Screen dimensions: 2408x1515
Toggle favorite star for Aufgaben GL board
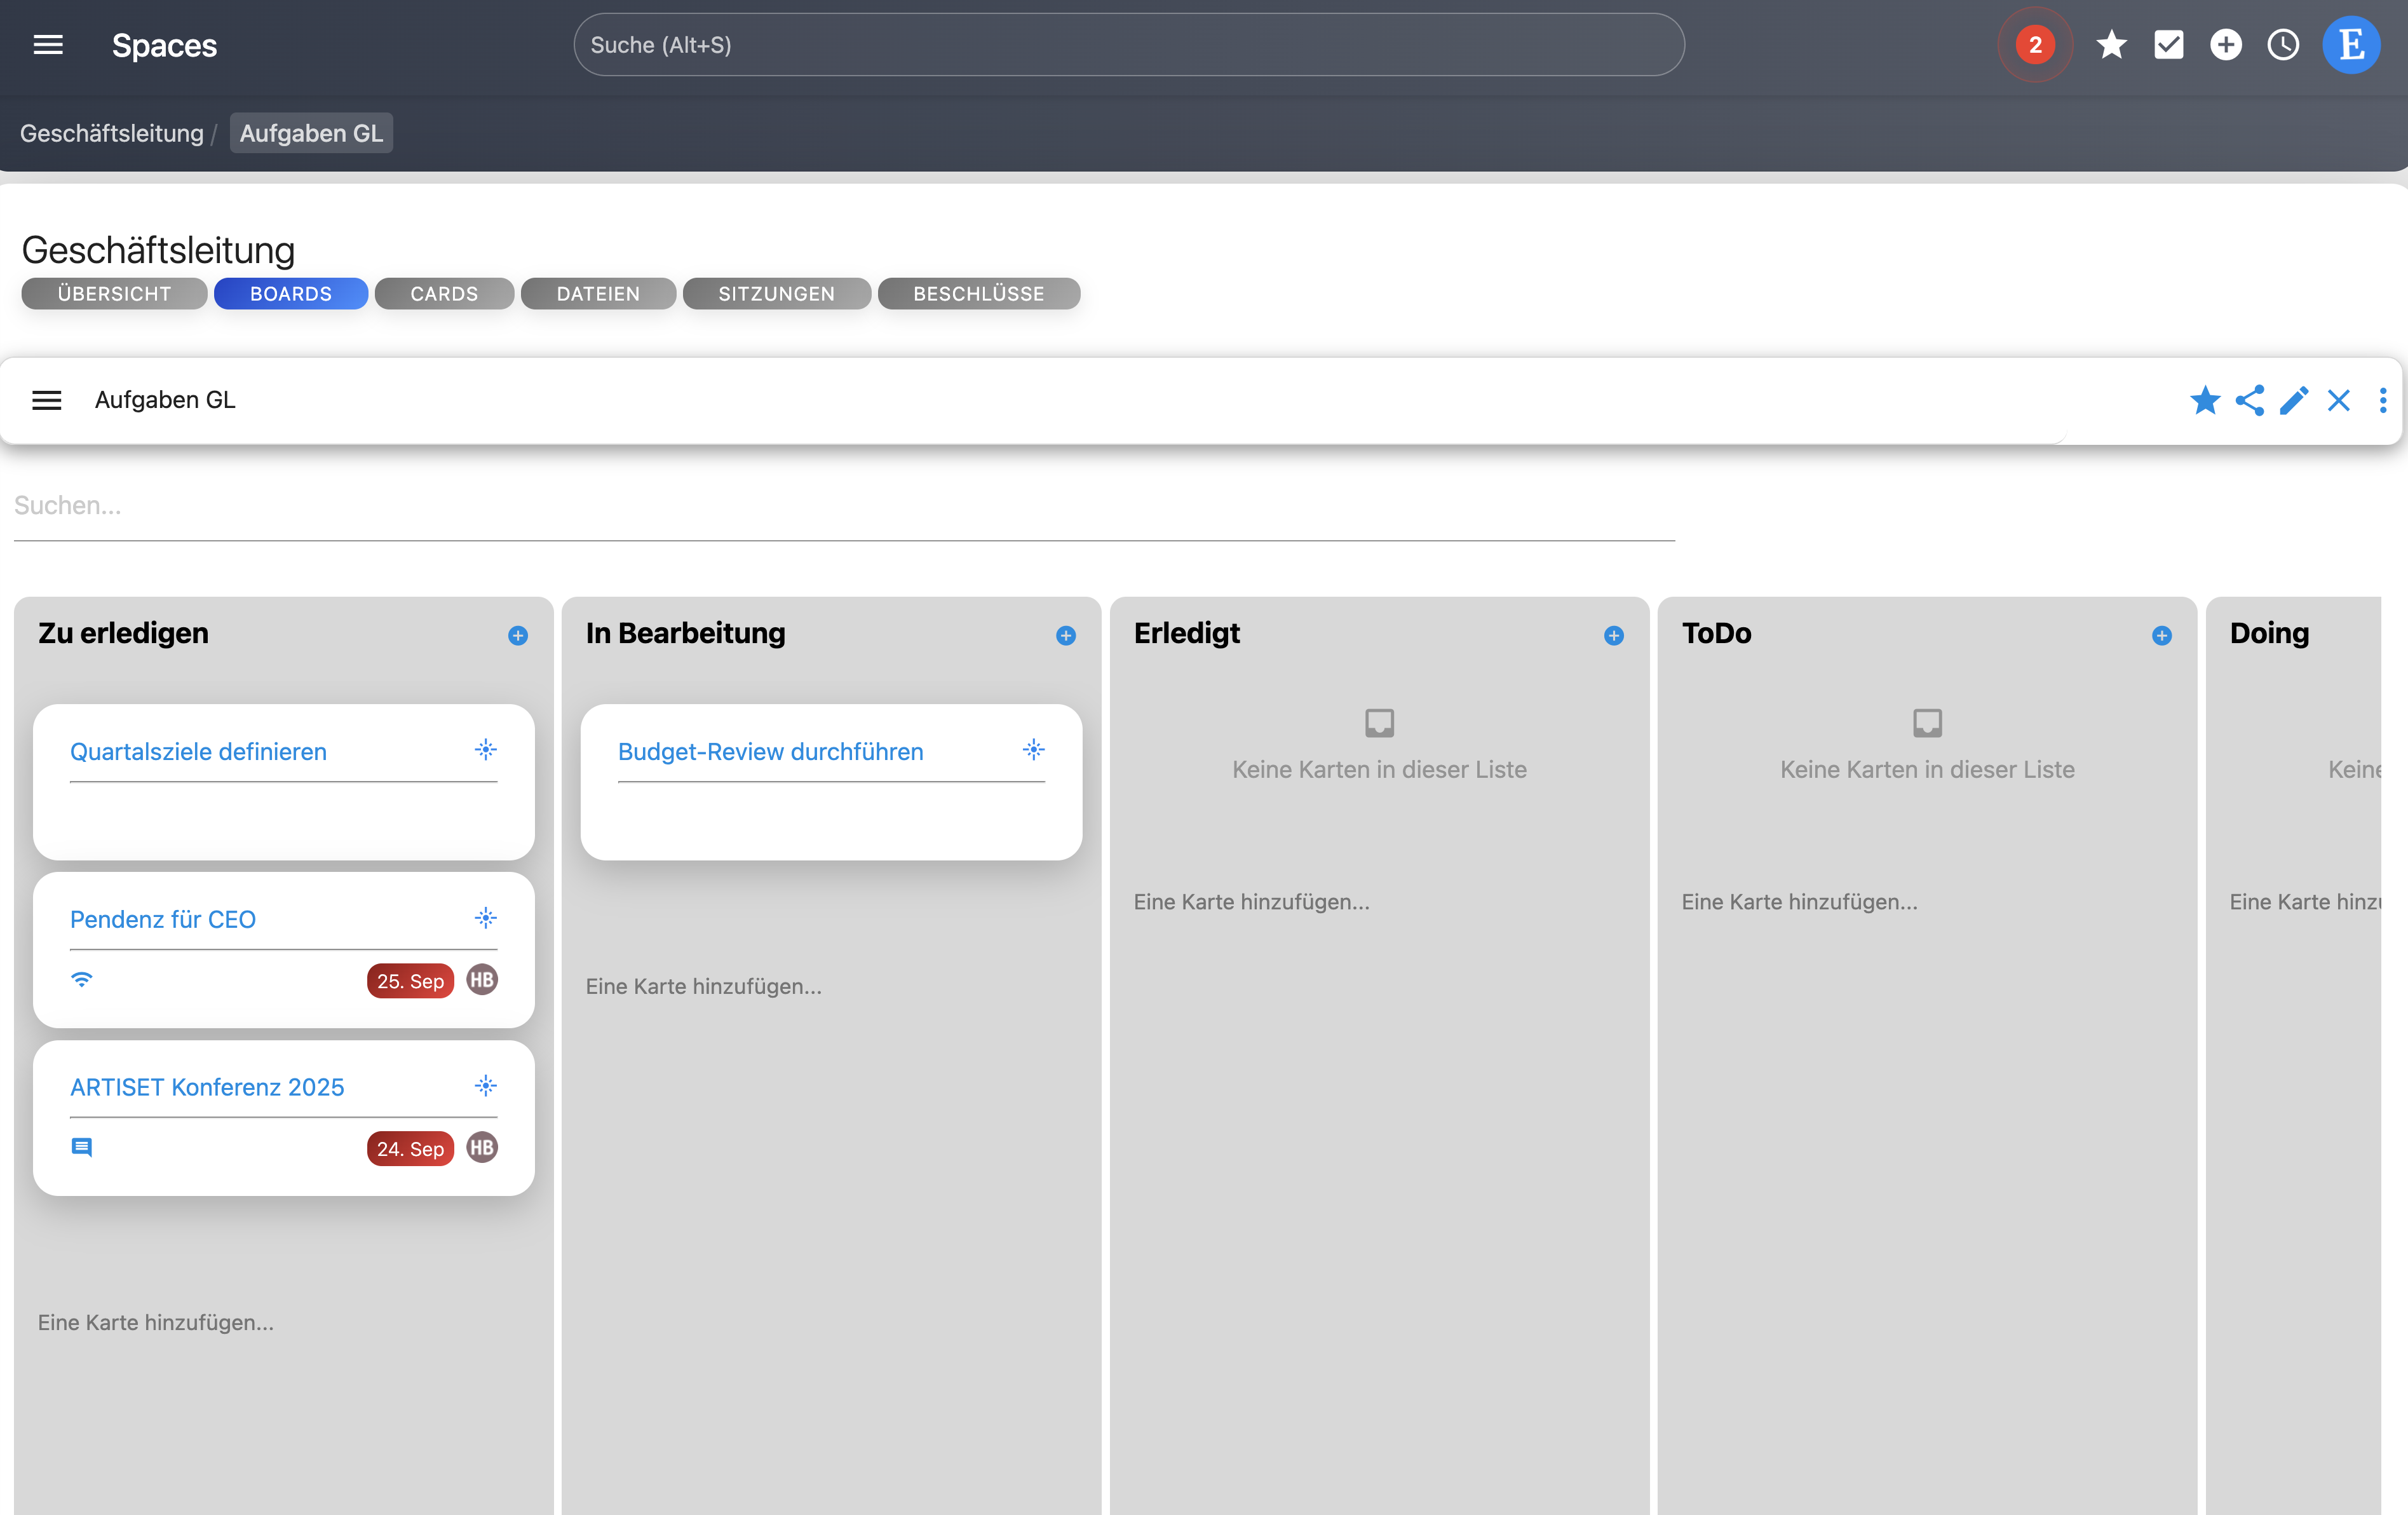(x=2204, y=400)
